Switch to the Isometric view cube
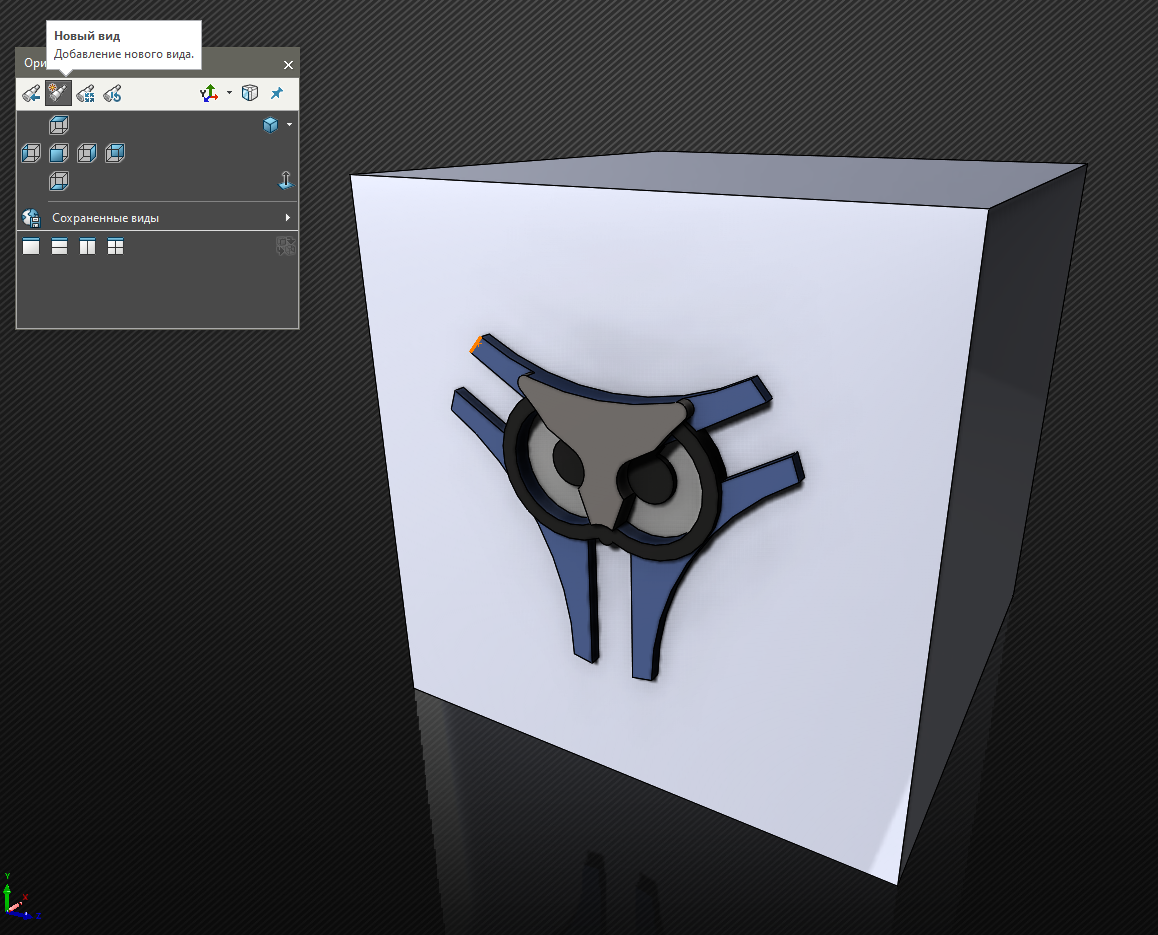 coord(270,125)
